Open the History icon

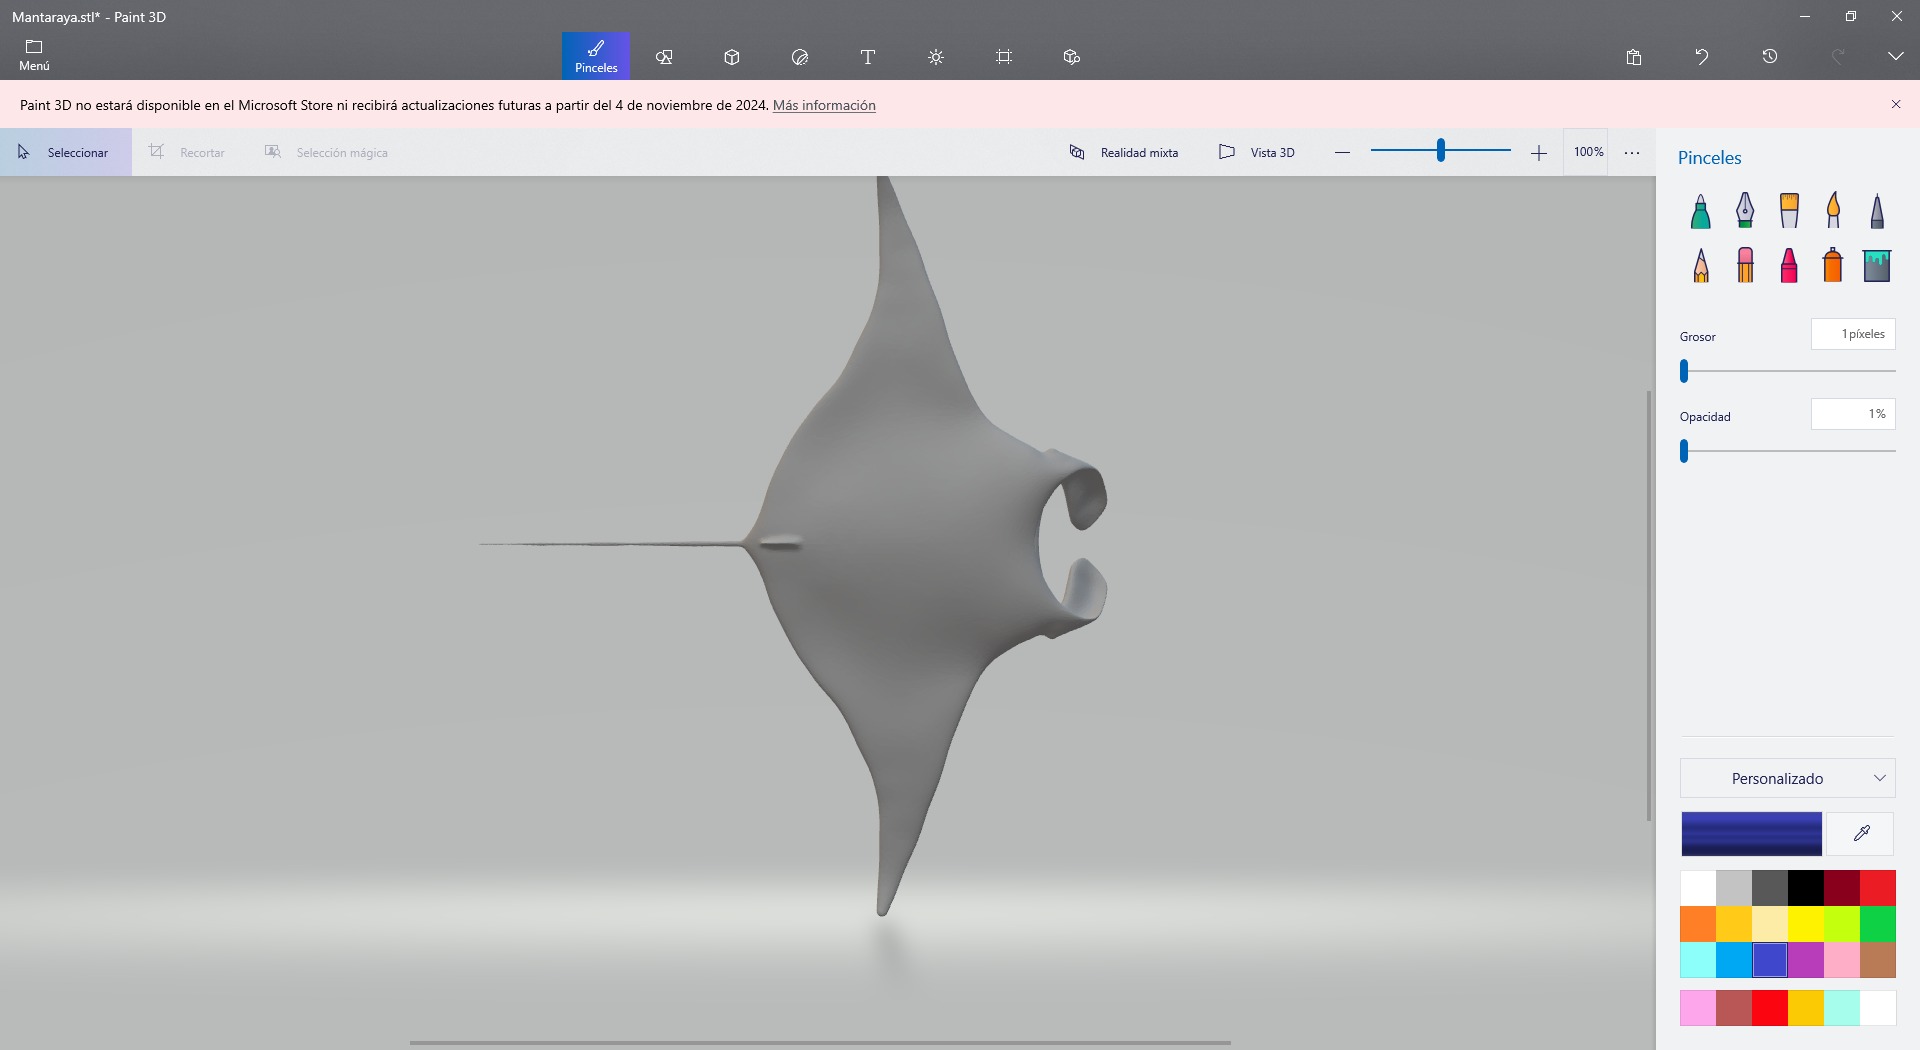tap(1770, 57)
